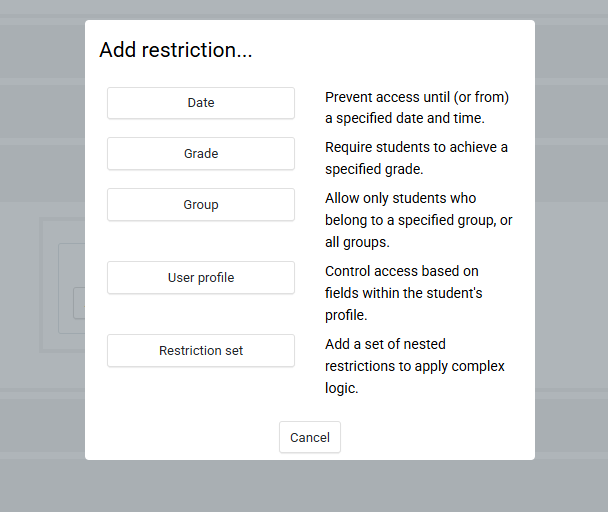The height and width of the screenshot is (512, 608).
Task: Cancel the Add restriction dialog
Action: coord(310,438)
